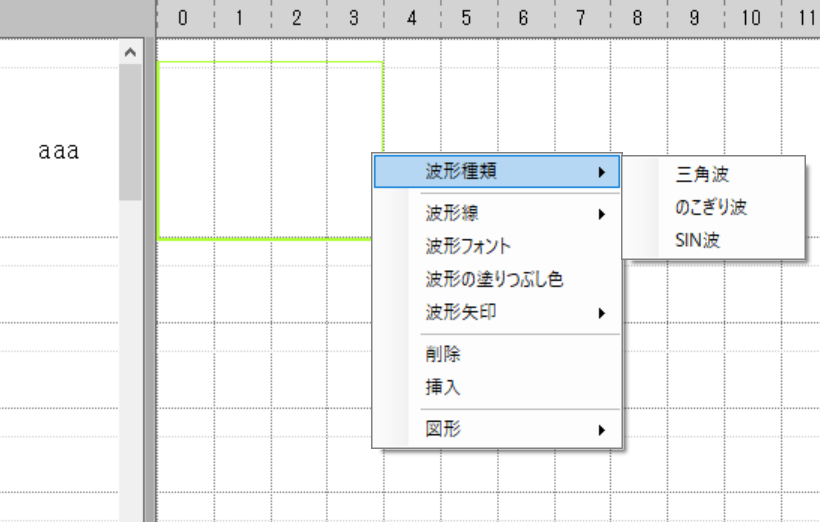Click 波形フォント menu entry

[x=468, y=246]
